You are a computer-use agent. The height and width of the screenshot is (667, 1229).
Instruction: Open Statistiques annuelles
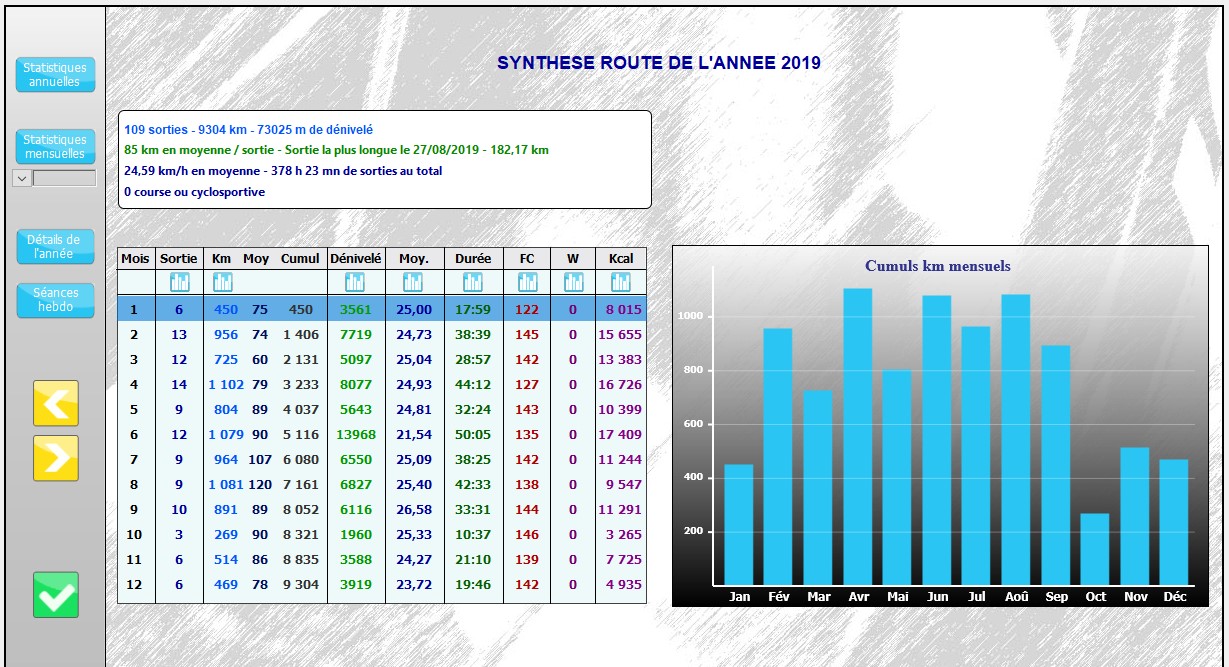[56, 75]
